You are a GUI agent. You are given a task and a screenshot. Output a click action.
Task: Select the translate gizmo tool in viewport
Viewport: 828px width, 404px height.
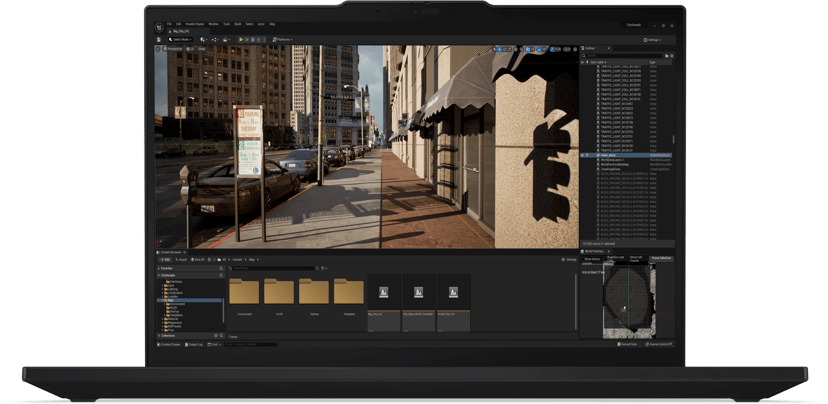(x=500, y=49)
